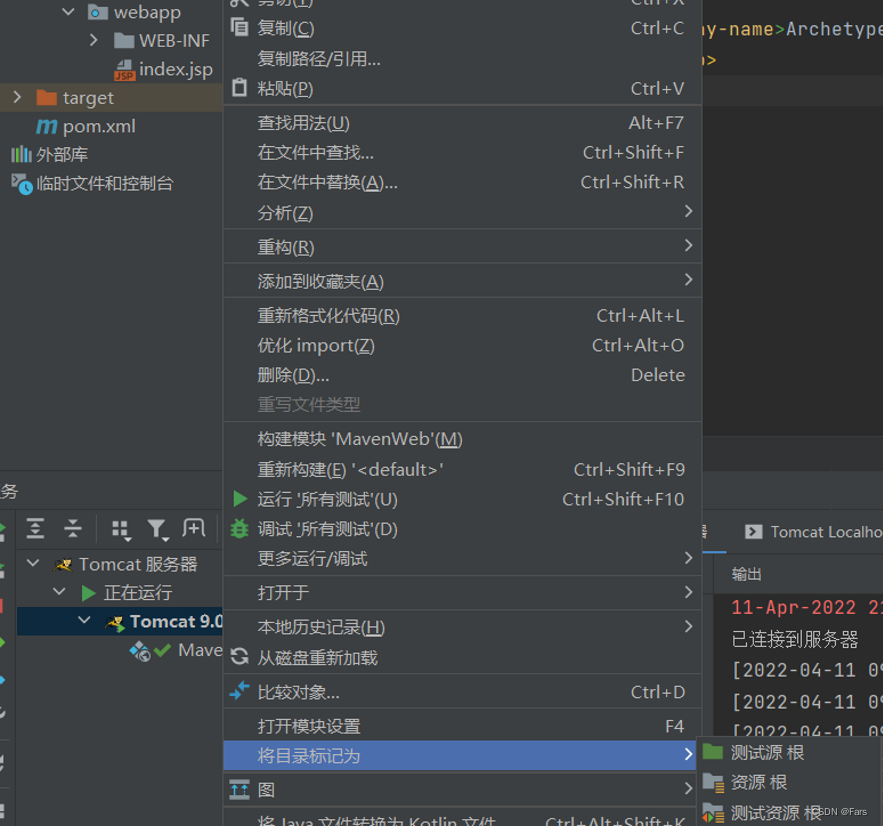
Task: Click the Expand All icon in Services toolbar
Action: tap(35, 528)
